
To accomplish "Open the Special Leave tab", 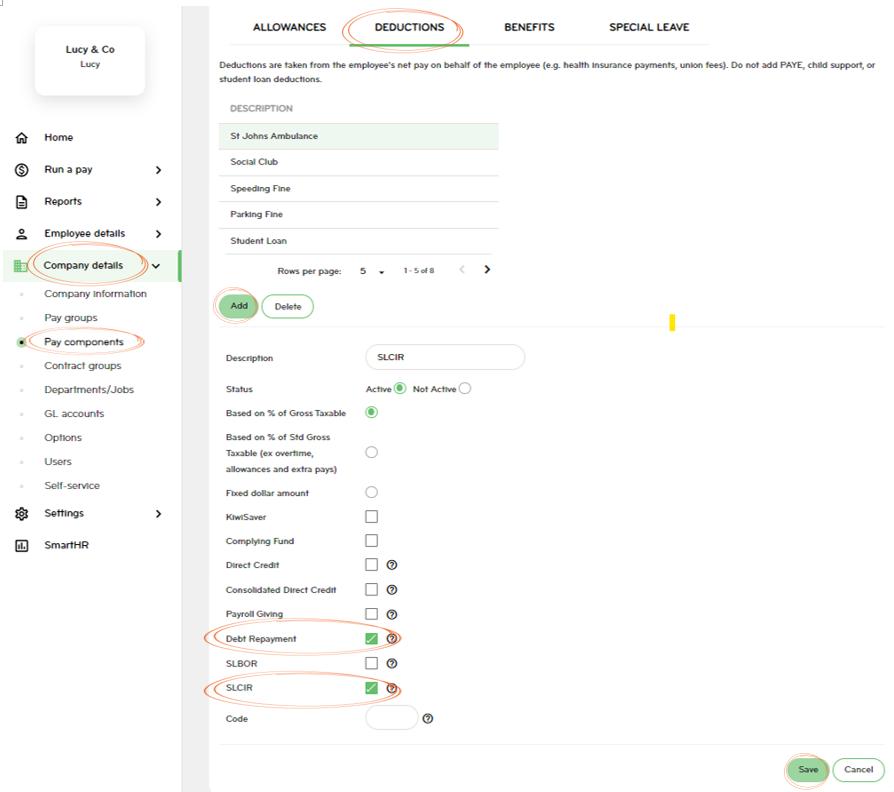I will click(x=649, y=27).
